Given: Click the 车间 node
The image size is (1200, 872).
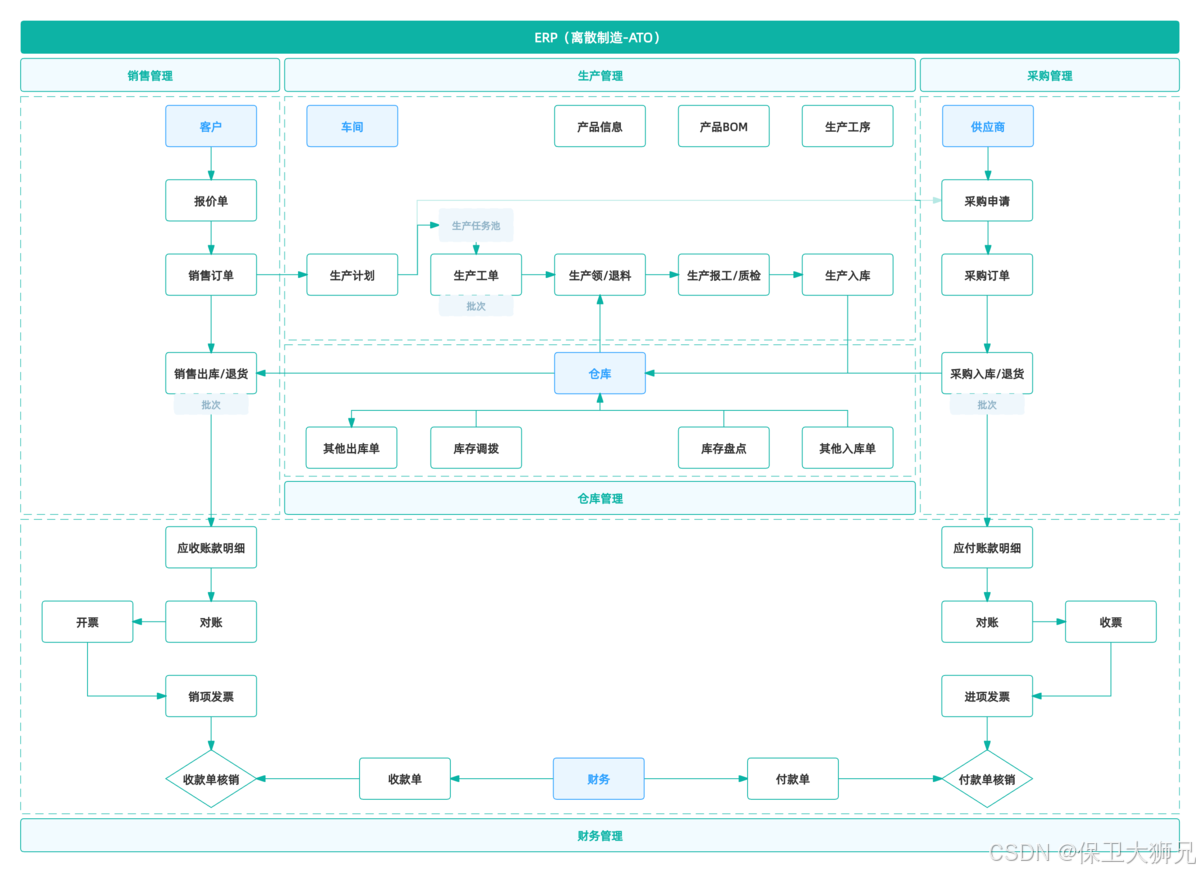Looking at the screenshot, I should [x=352, y=127].
